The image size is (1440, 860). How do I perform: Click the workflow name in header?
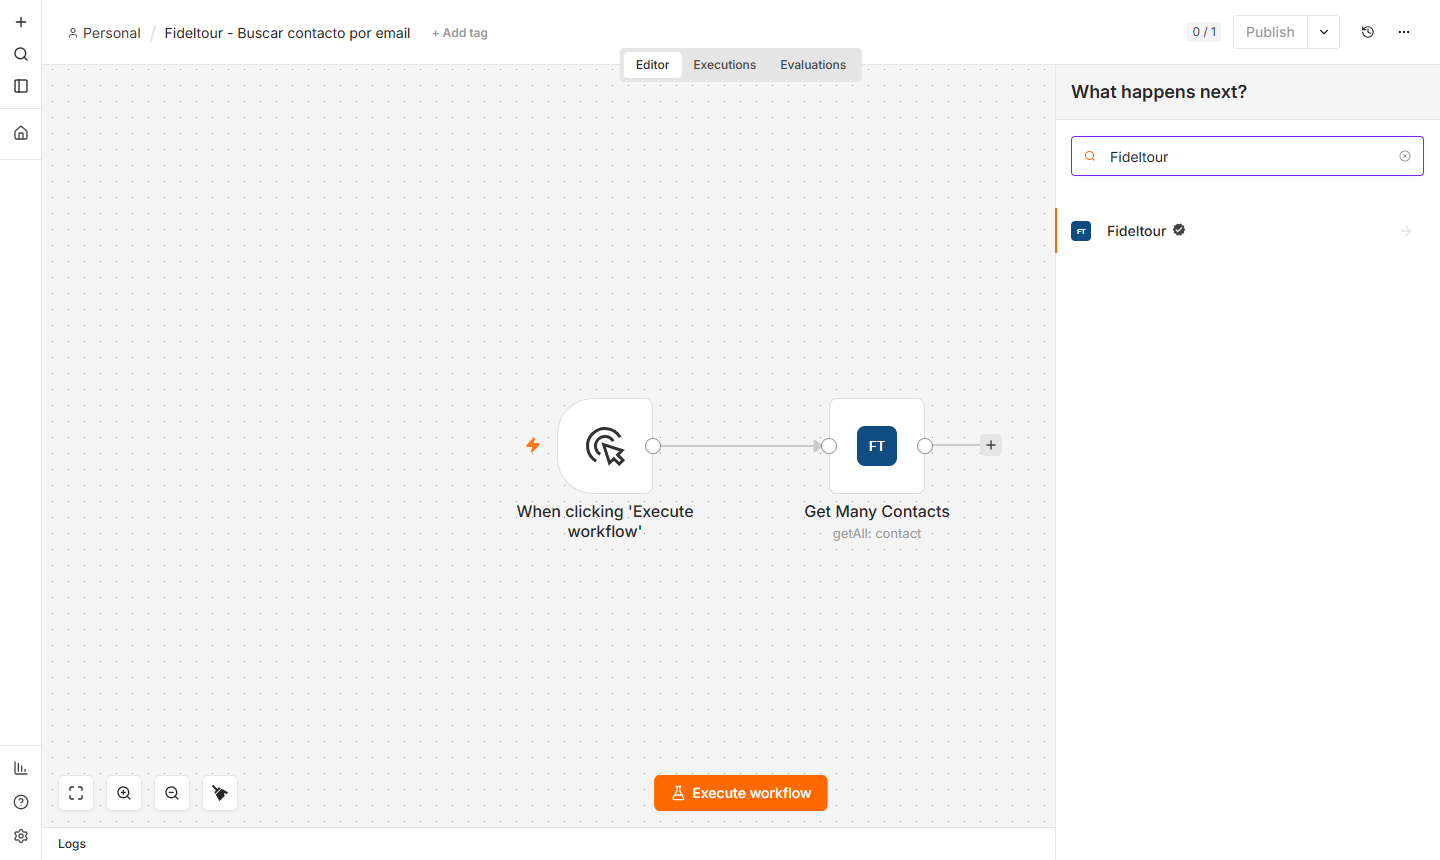click(288, 33)
